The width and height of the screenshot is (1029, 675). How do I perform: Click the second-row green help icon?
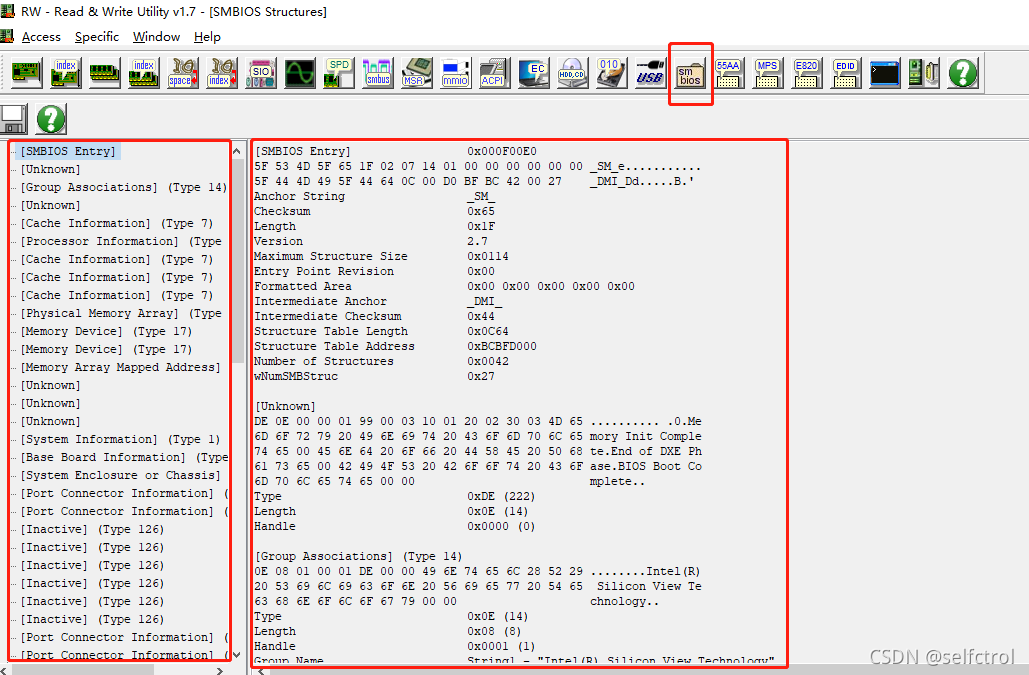[51, 119]
